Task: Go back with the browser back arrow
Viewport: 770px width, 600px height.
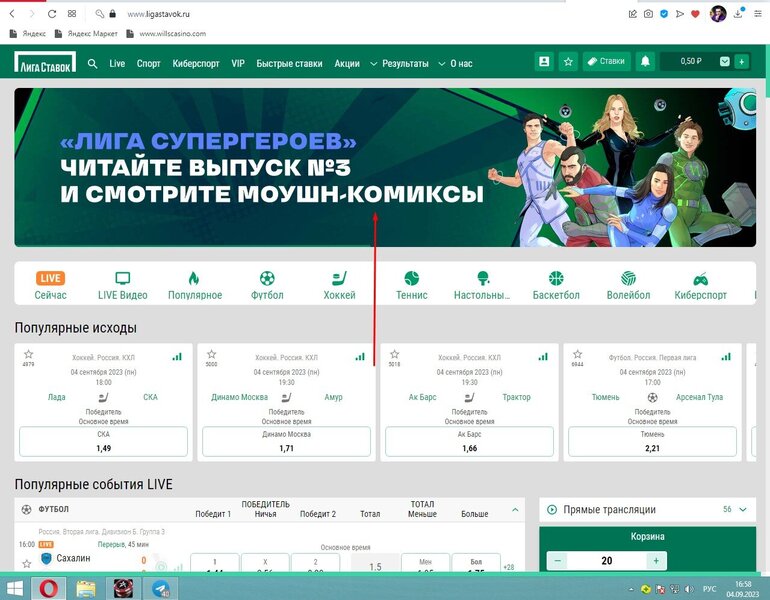Action: click(12, 14)
